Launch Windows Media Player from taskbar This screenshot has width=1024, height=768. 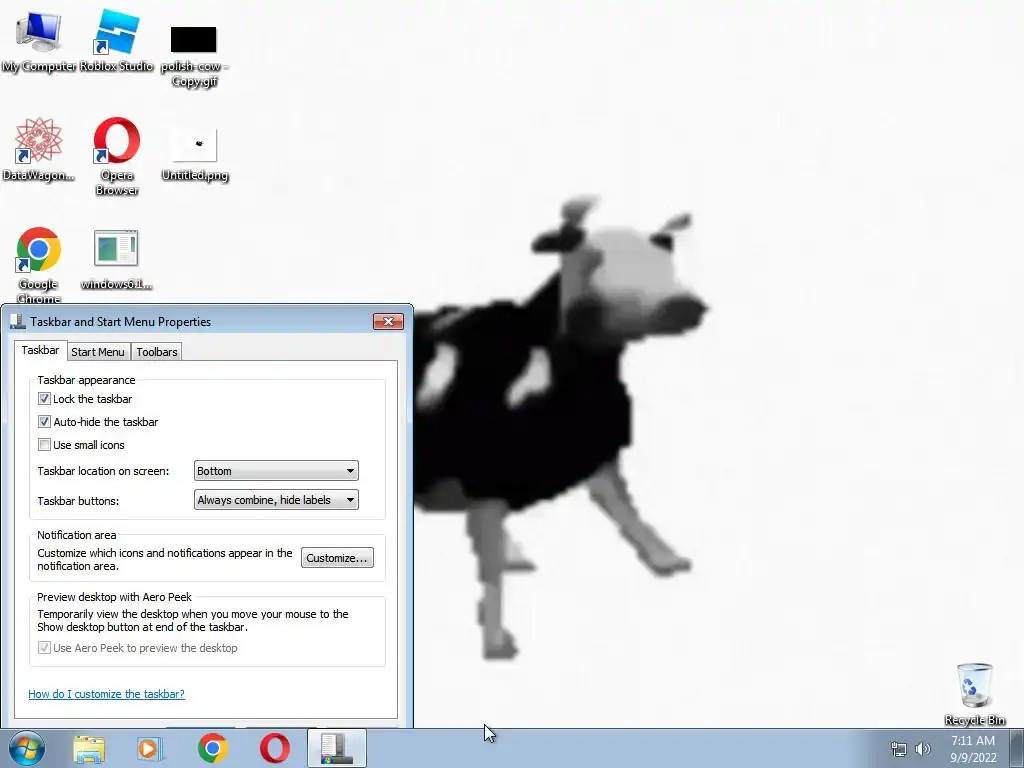click(x=150, y=749)
